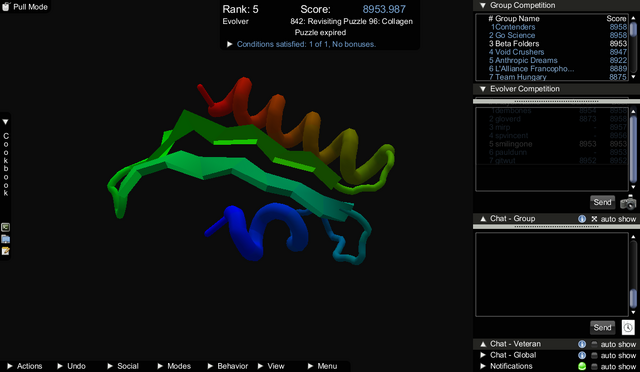Open the Cookbook notepad edit icon

click(5, 251)
